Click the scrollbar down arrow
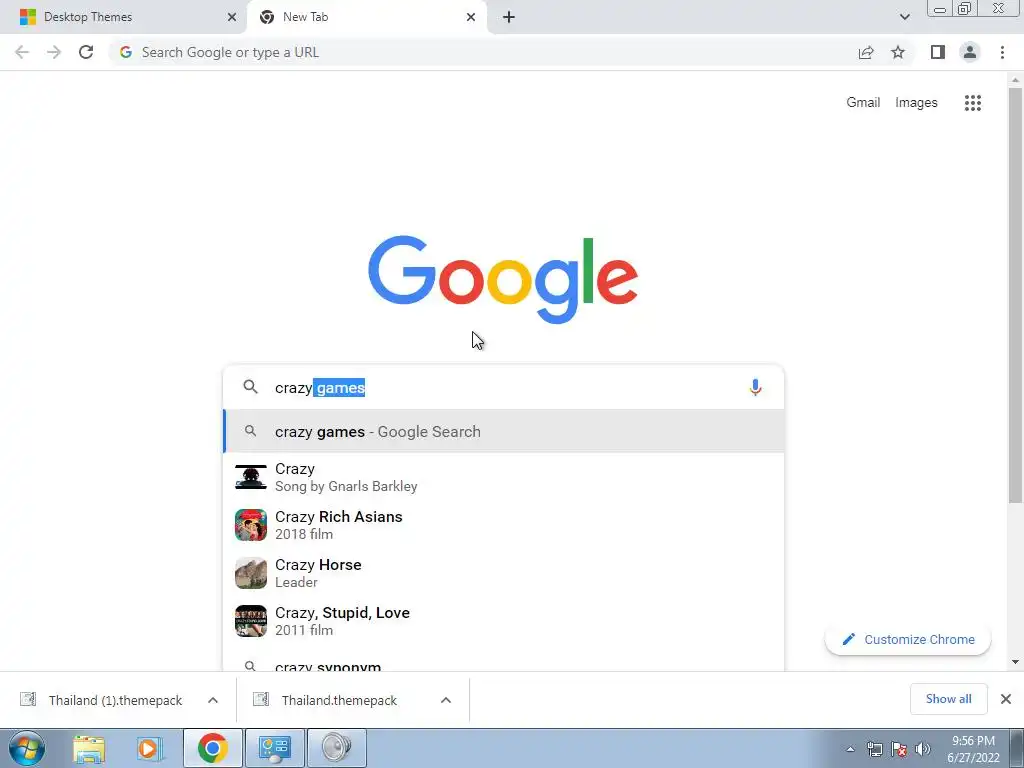The image size is (1024, 768). pos(1015,662)
